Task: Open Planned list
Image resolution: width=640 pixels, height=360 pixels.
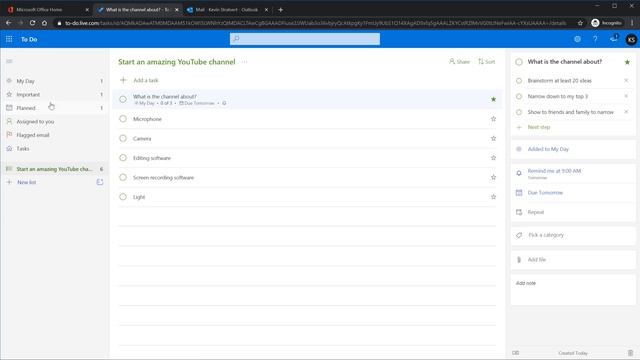Action: pos(55,108)
